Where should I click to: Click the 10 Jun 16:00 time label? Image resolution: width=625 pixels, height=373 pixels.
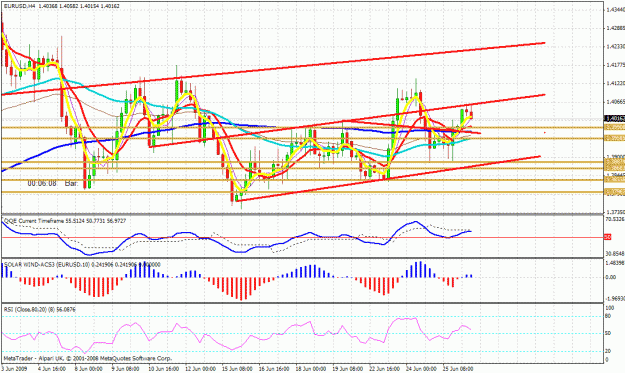coord(163,369)
